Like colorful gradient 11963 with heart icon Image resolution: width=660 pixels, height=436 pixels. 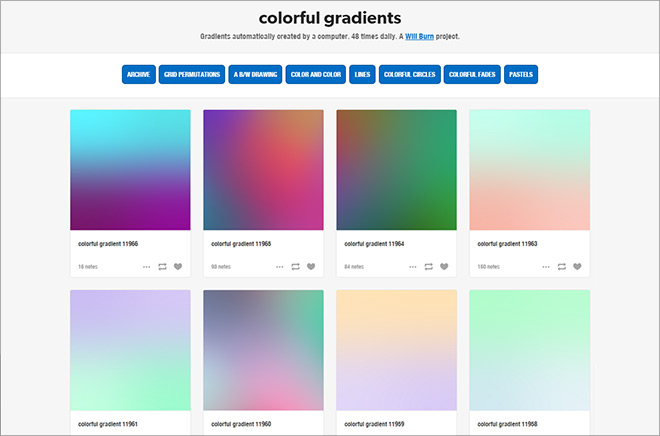[x=577, y=266]
